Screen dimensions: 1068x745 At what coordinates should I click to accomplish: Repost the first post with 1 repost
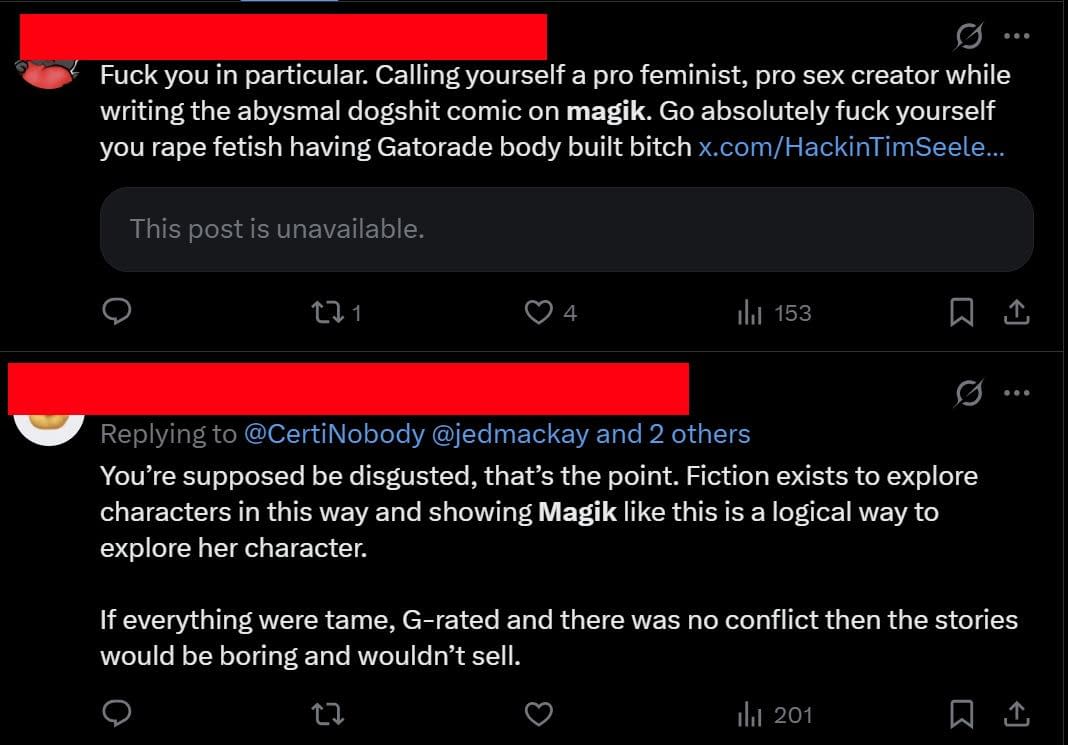tap(325, 313)
